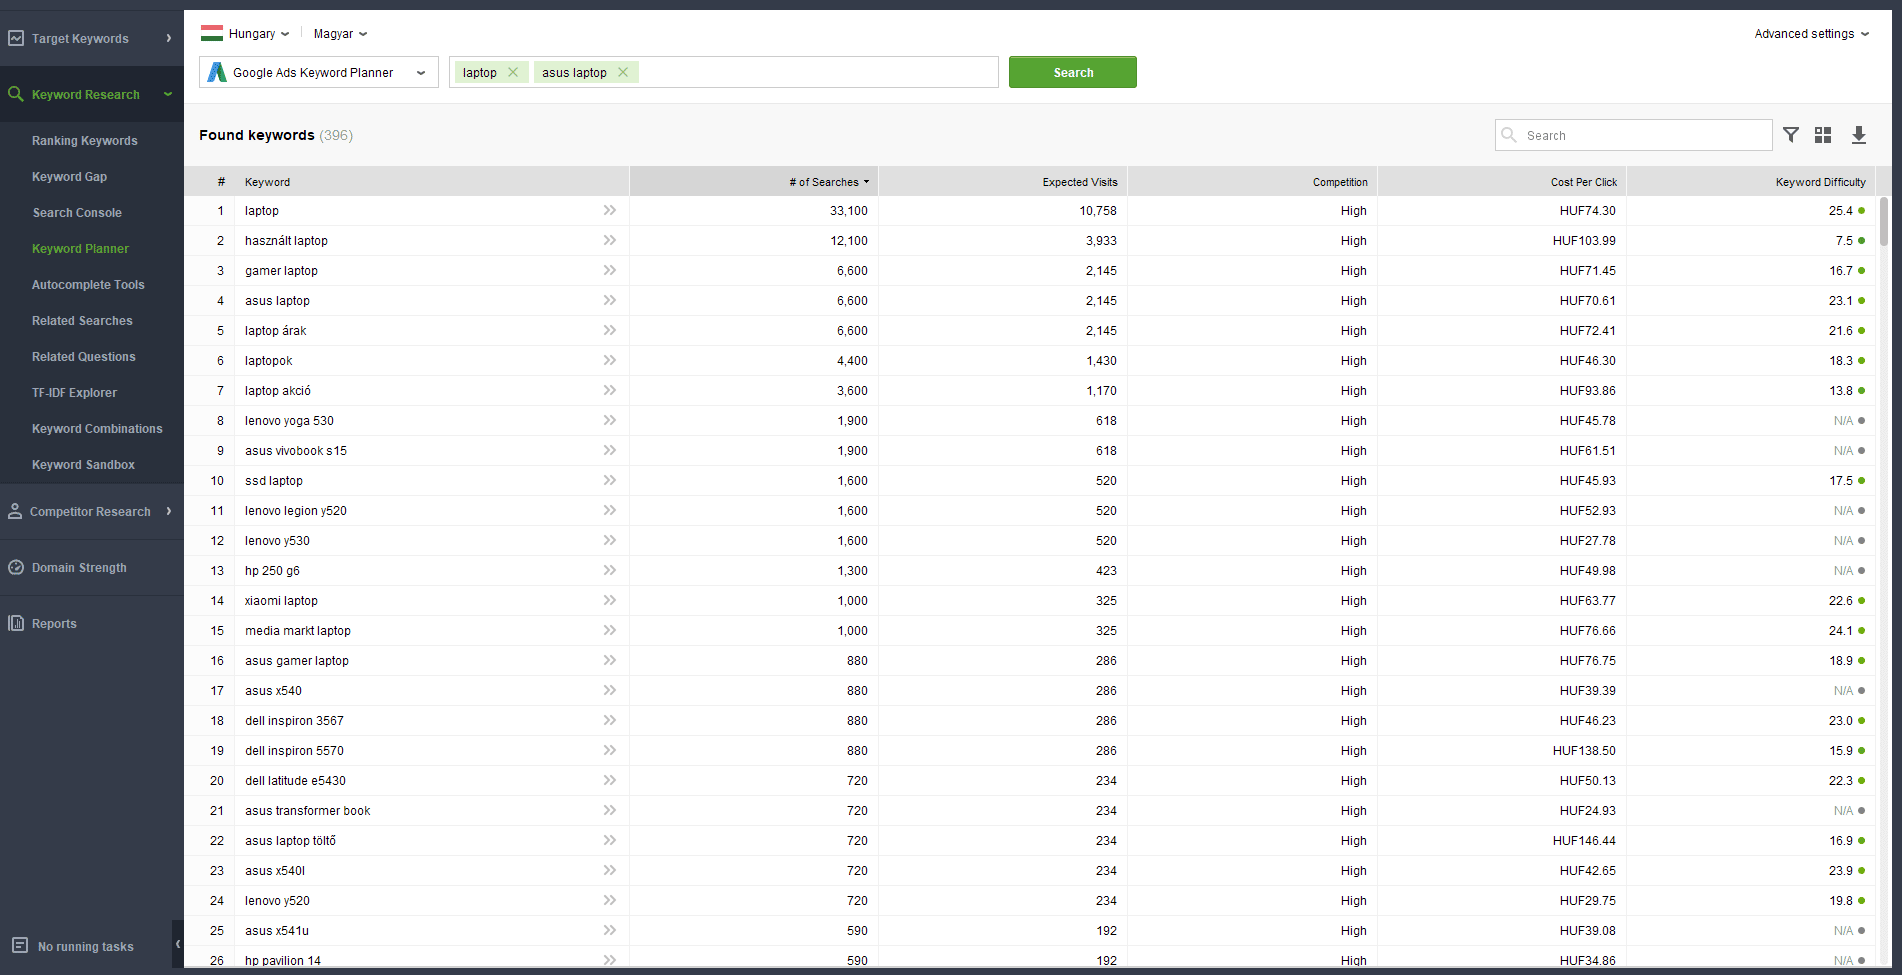This screenshot has width=1902, height=975.
Task: Remove the 'asus laptop' keyword tag
Action: pyautogui.click(x=623, y=72)
